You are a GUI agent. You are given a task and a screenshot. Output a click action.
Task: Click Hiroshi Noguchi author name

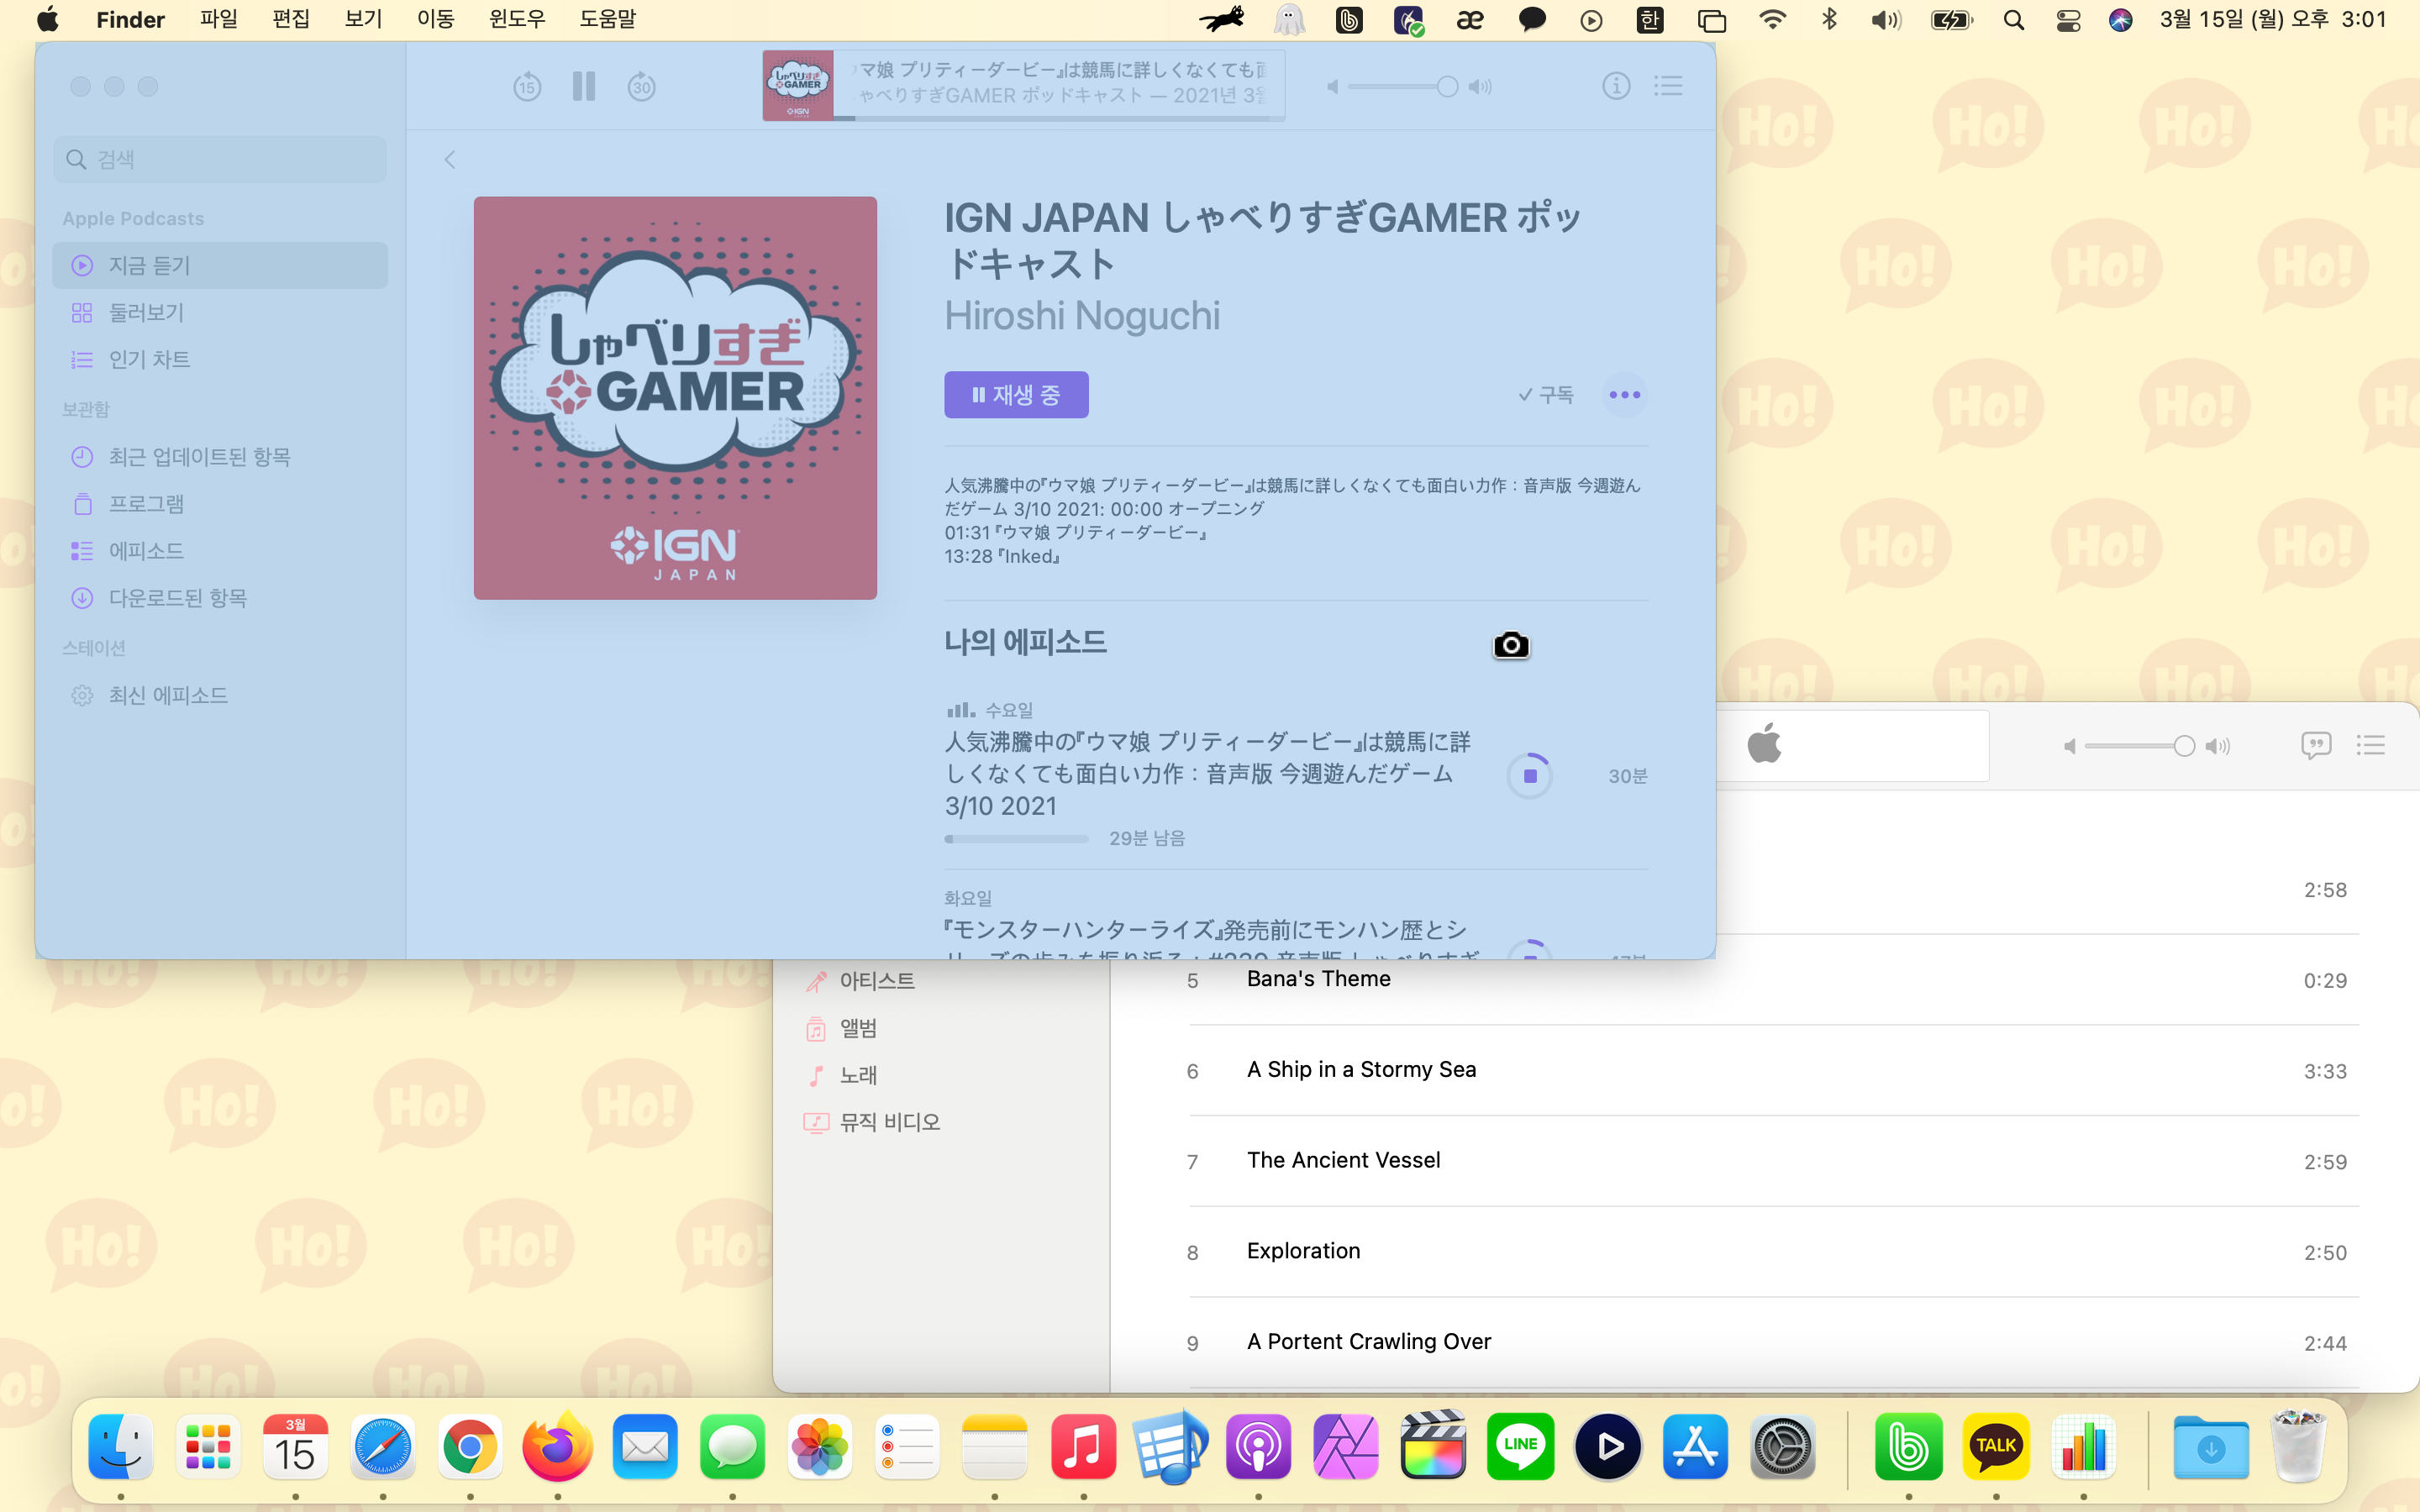click(x=1082, y=316)
